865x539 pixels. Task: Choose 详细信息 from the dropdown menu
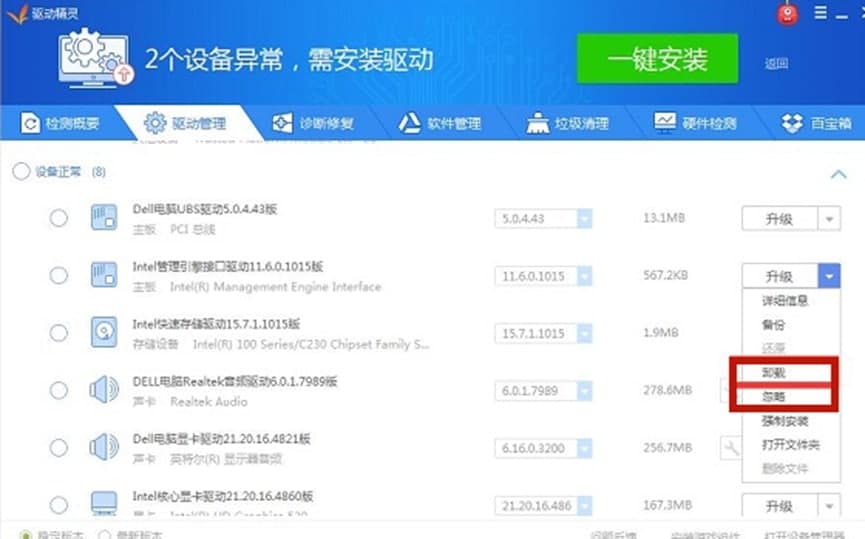(784, 301)
